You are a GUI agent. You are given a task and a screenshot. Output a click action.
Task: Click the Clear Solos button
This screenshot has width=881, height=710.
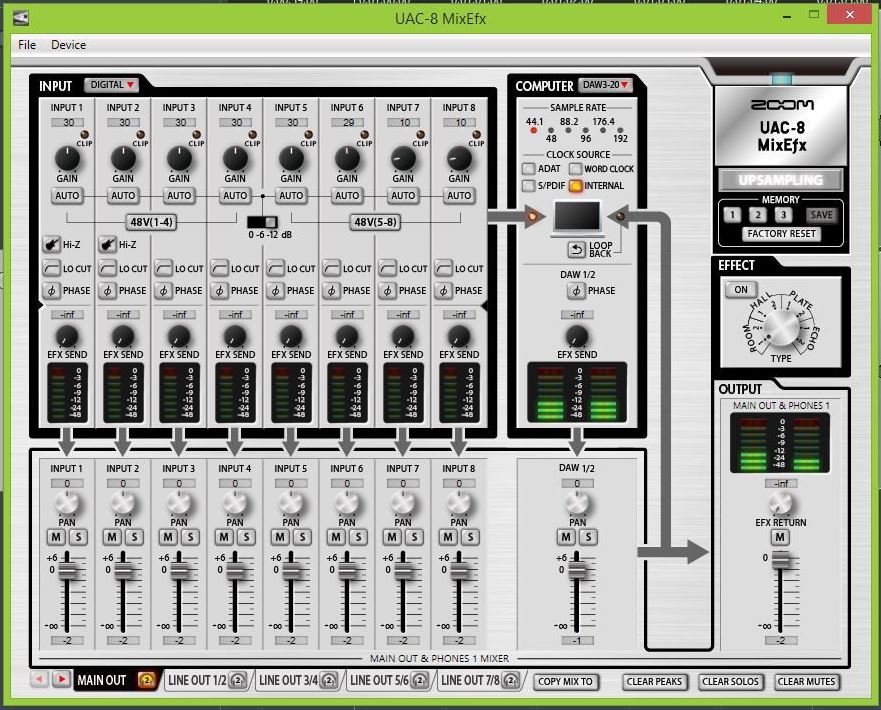click(730, 681)
